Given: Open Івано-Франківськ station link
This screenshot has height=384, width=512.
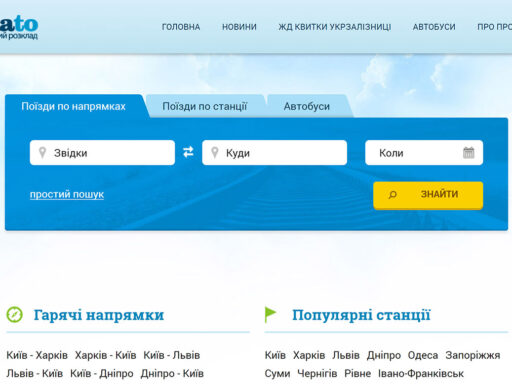Looking at the screenshot, I should [421, 374].
